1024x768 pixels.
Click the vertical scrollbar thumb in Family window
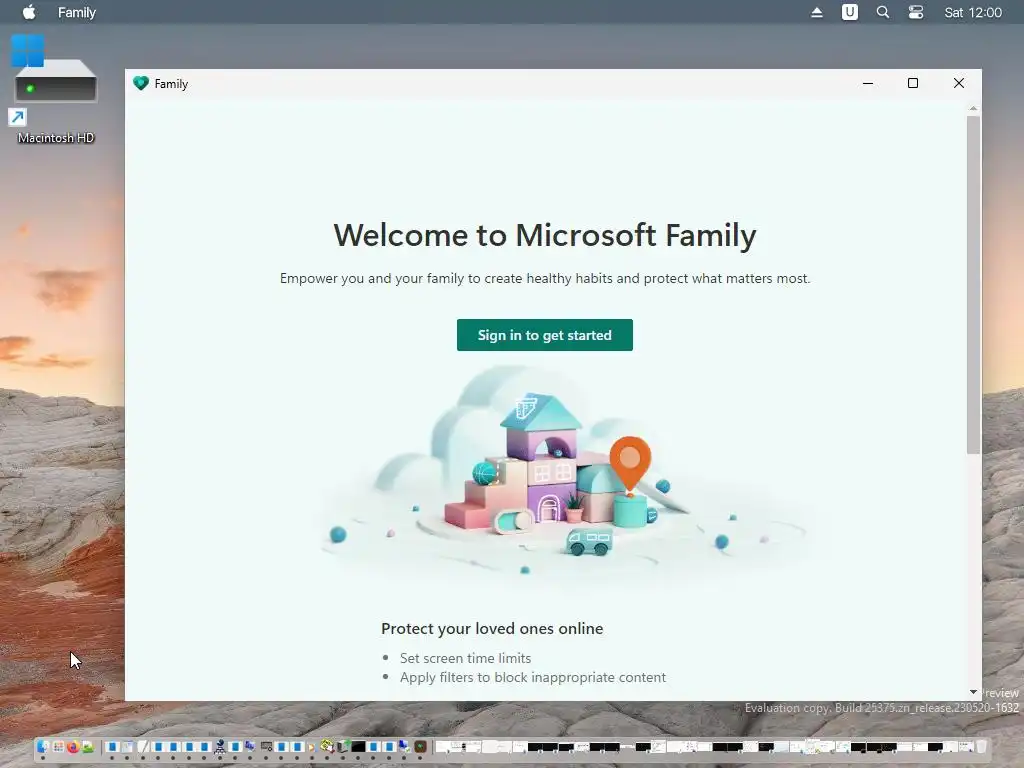973,285
